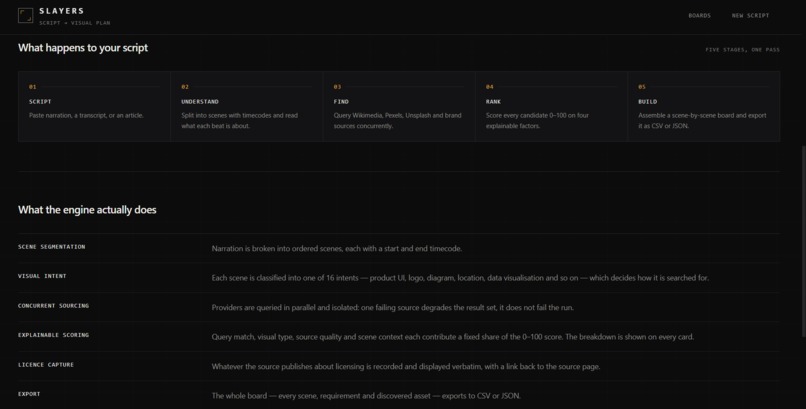Click the 'What the engine actually does' heading
Viewport: 806px width, 409px height.
[x=87, y=210]
